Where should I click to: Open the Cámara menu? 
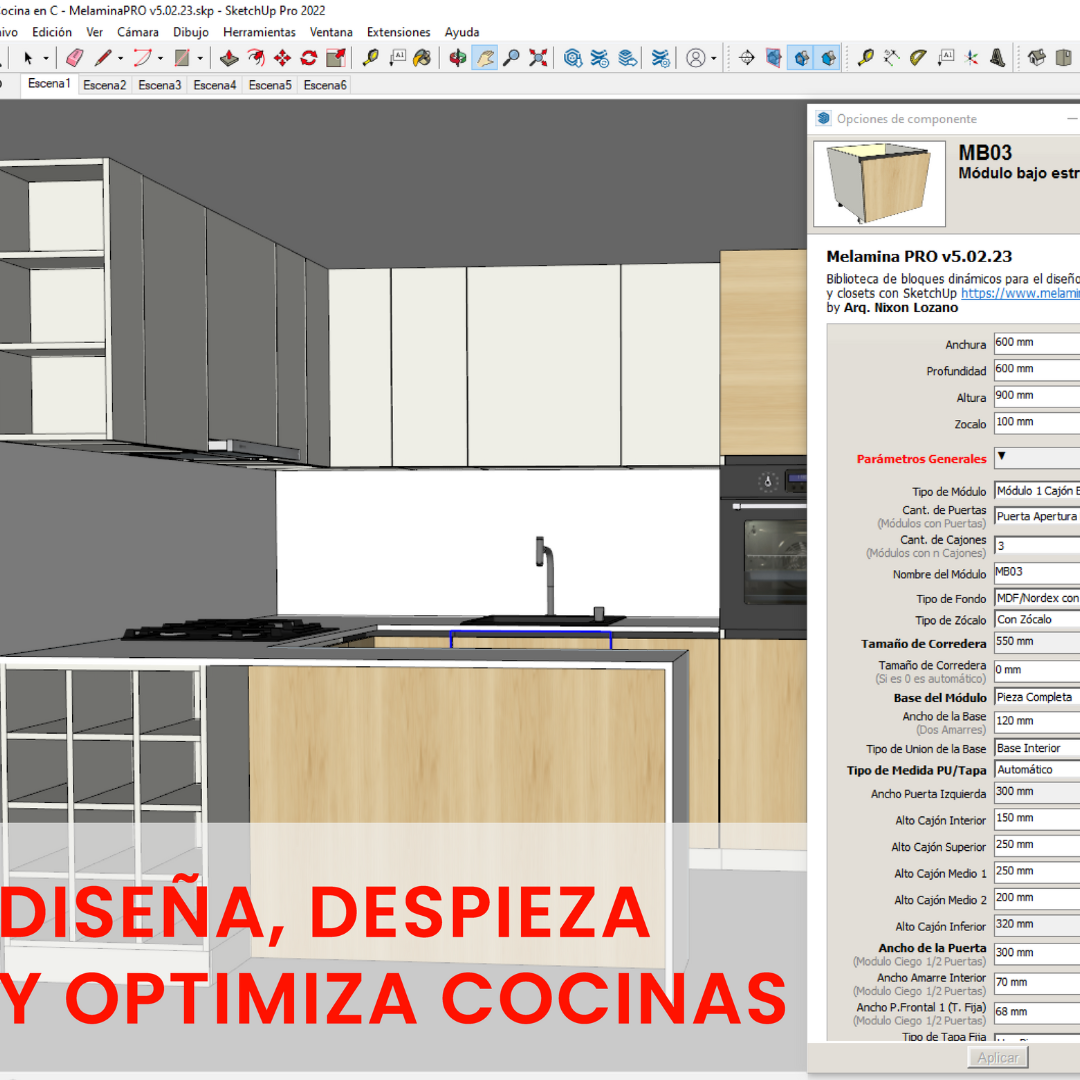138,32
